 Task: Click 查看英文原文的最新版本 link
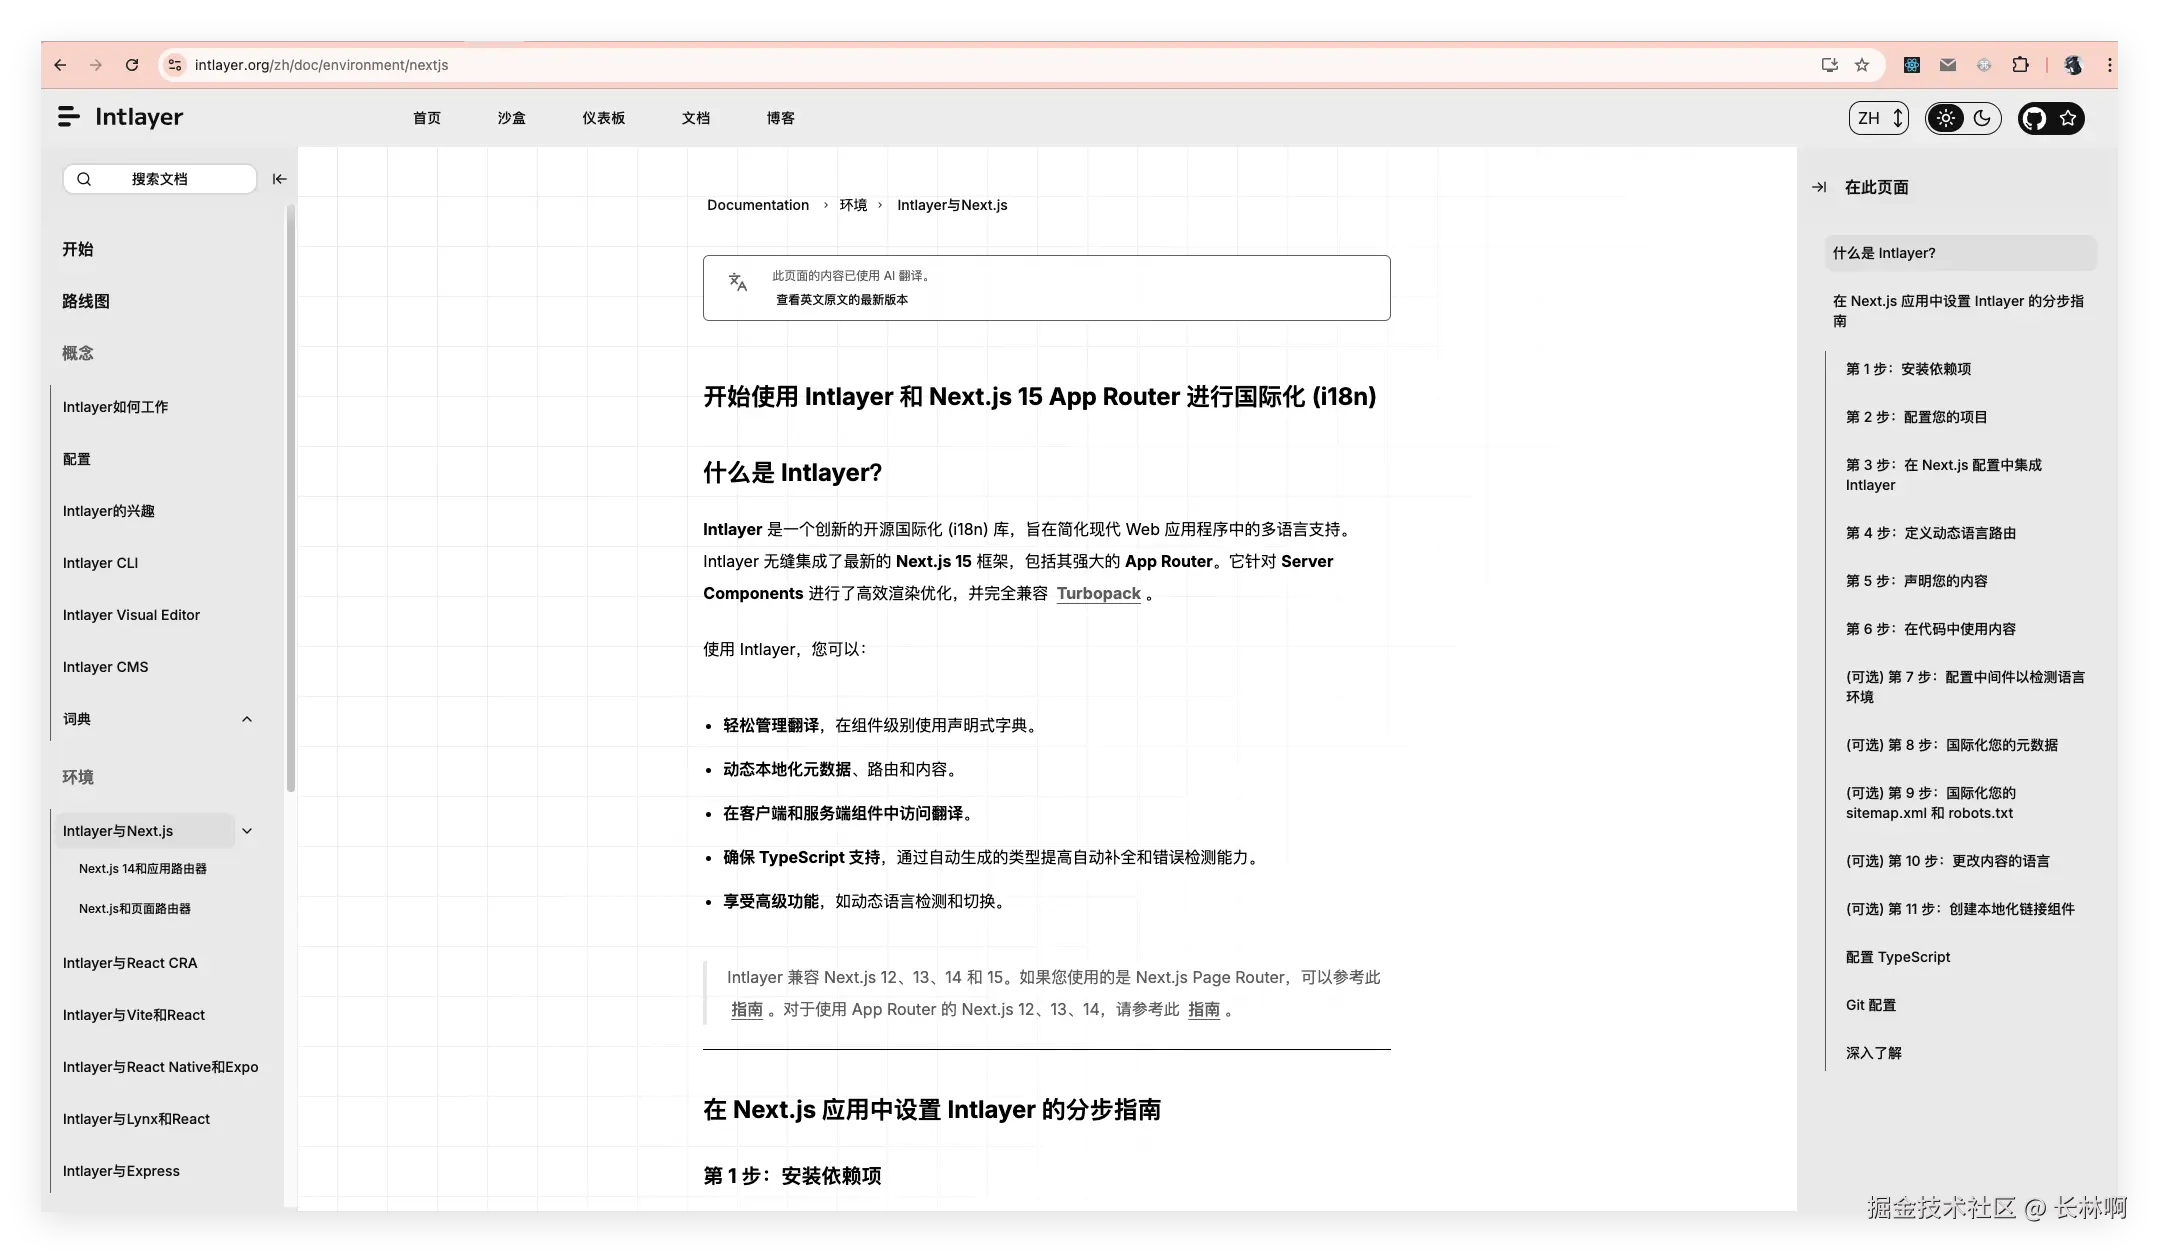click(841, 300)
